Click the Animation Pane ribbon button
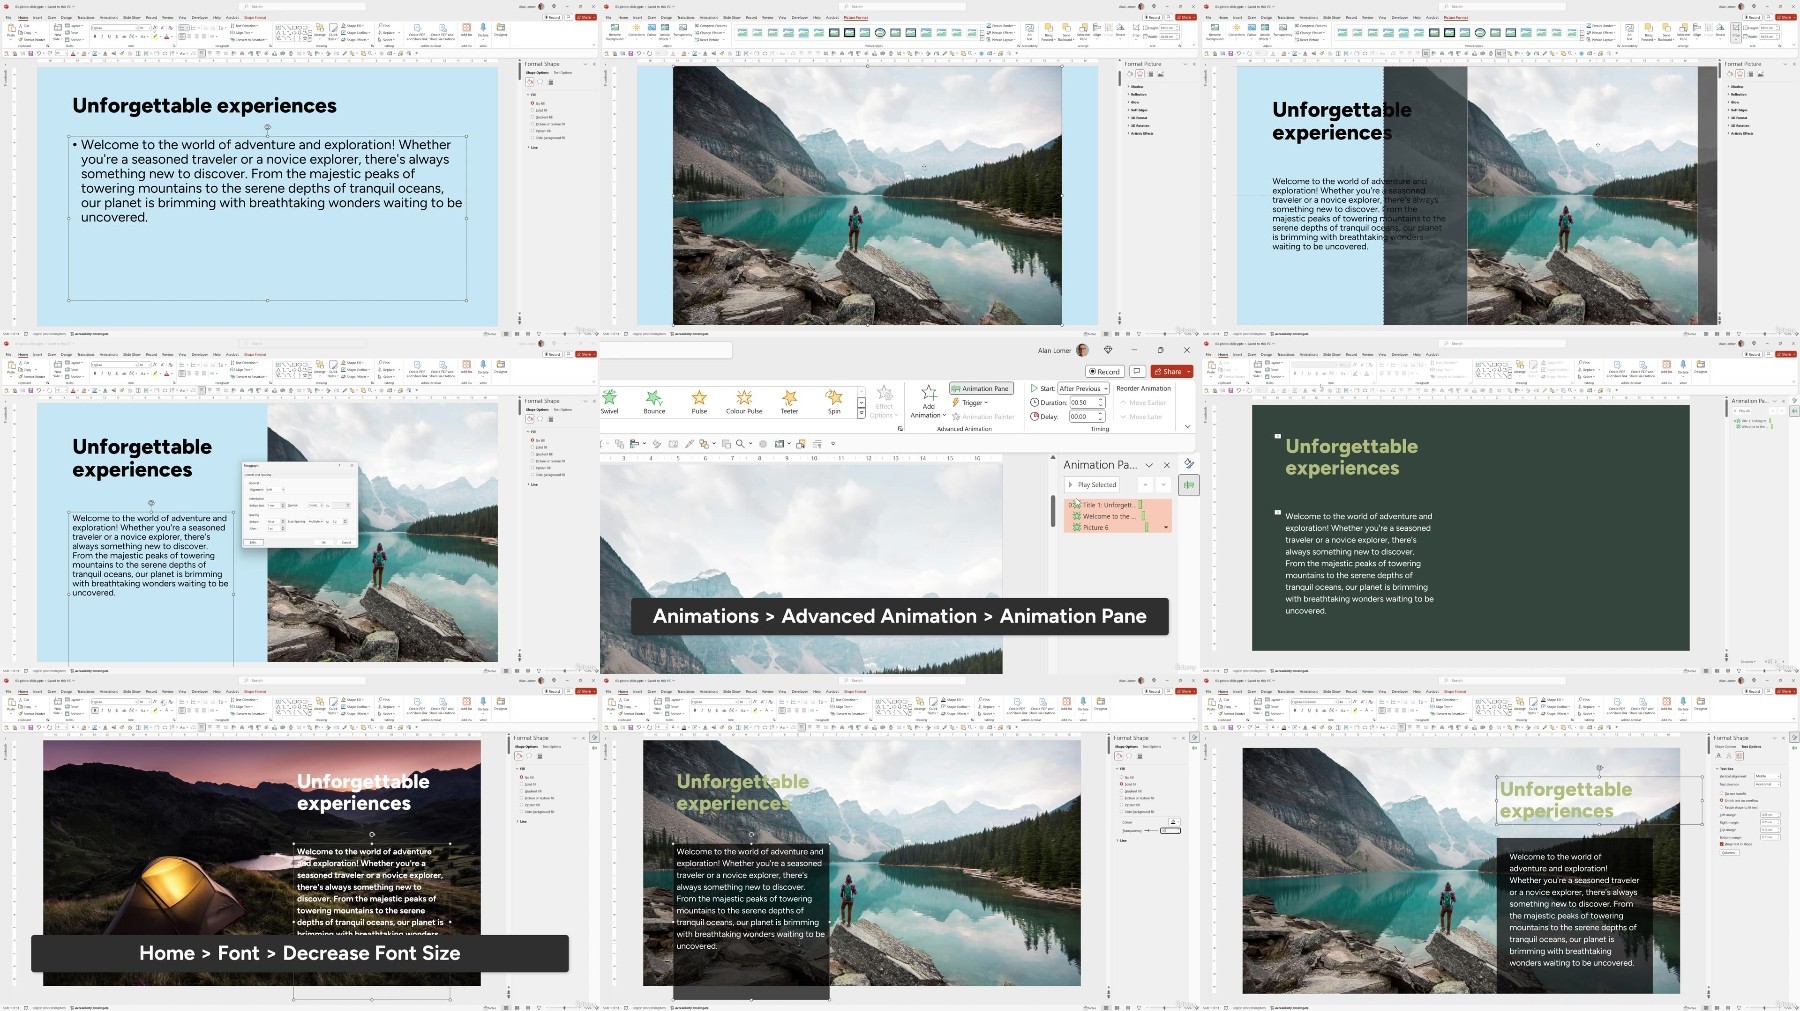Screen dimensions: 1800x1011 coord(980,388)
